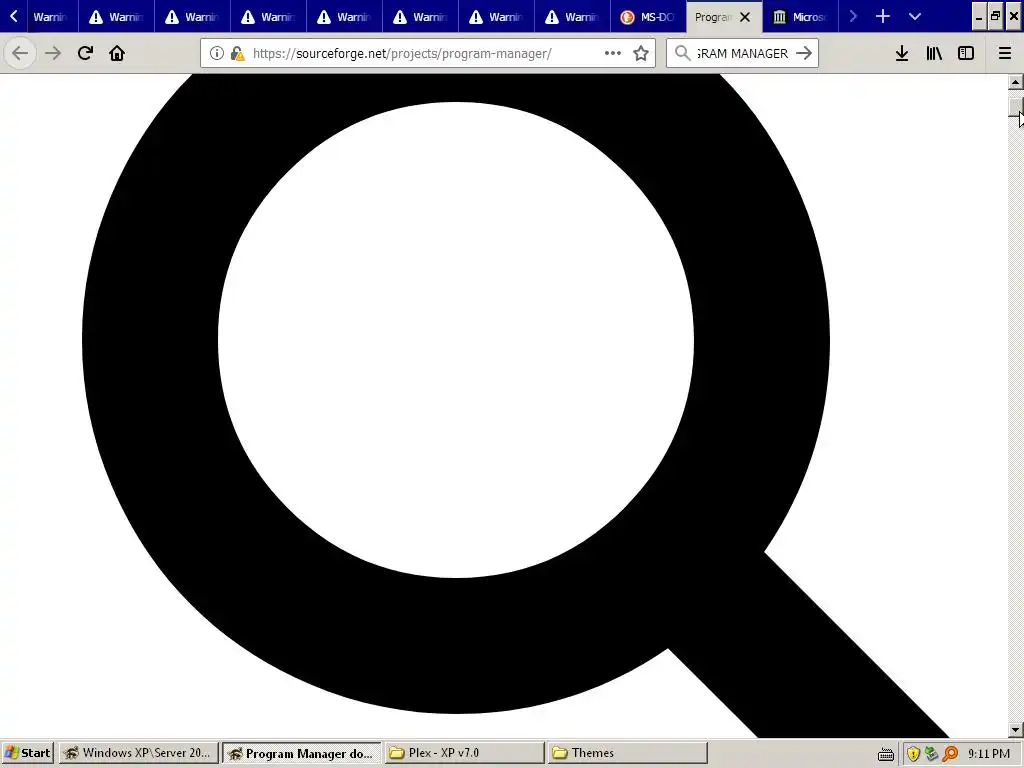Screen dimensions: 1024x768
Task: Go back to the previous page
Action: point(20,53)
